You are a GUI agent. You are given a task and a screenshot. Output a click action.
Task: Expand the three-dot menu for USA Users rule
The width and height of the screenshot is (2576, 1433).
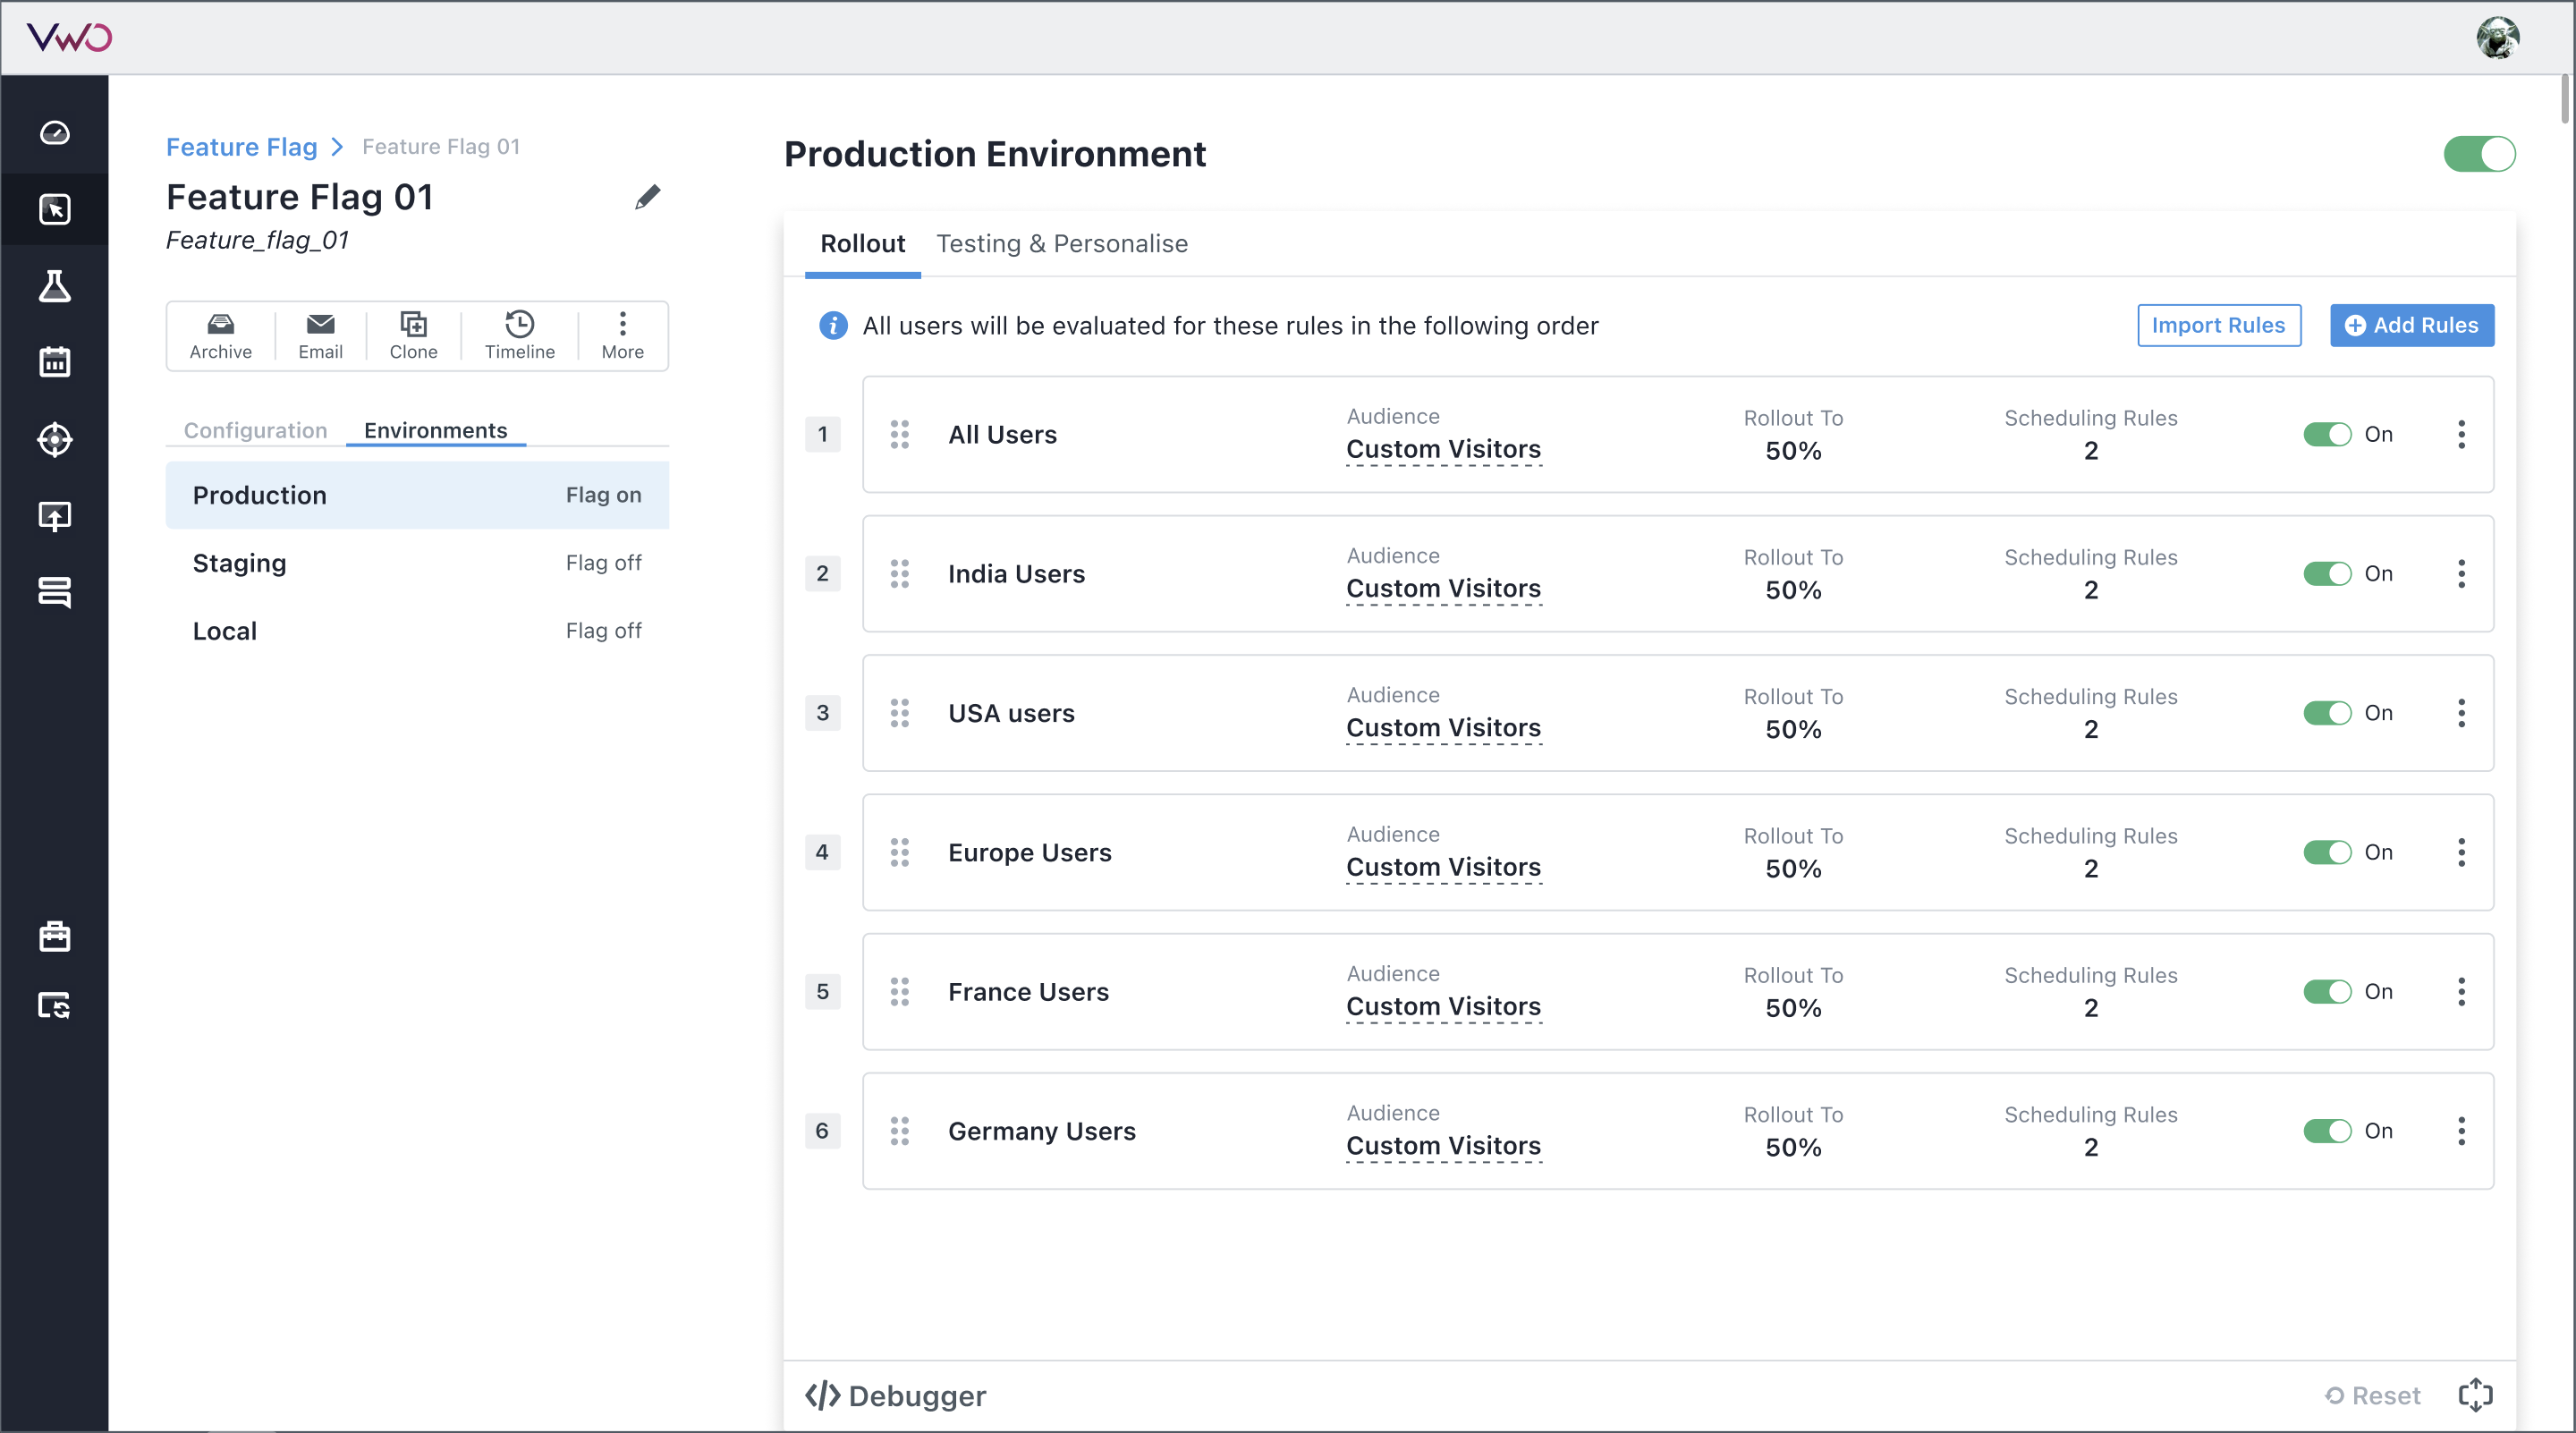click(2463, 713)
